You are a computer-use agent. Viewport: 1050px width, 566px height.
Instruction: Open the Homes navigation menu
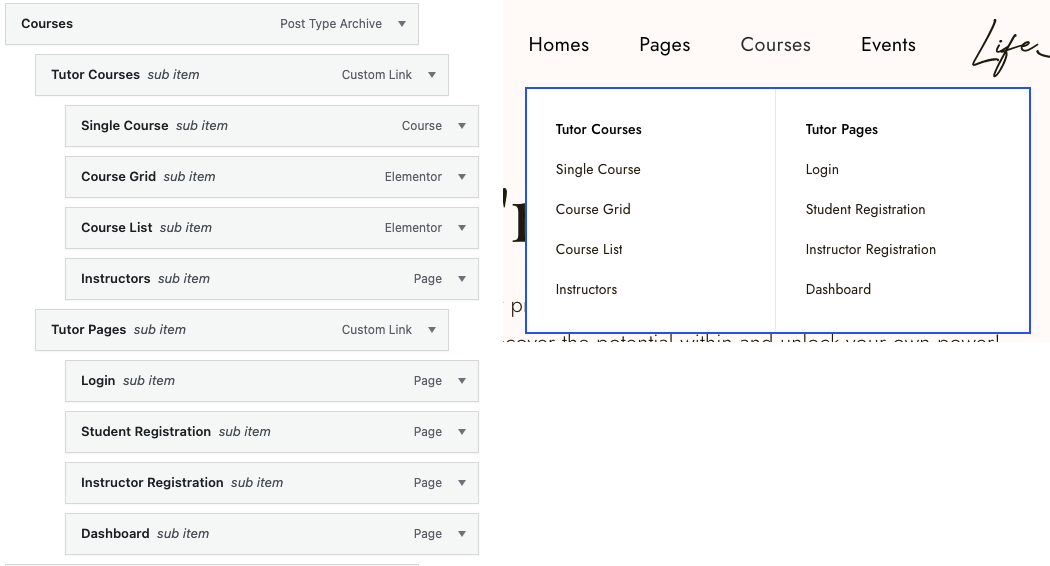click(x=558, y=45)
